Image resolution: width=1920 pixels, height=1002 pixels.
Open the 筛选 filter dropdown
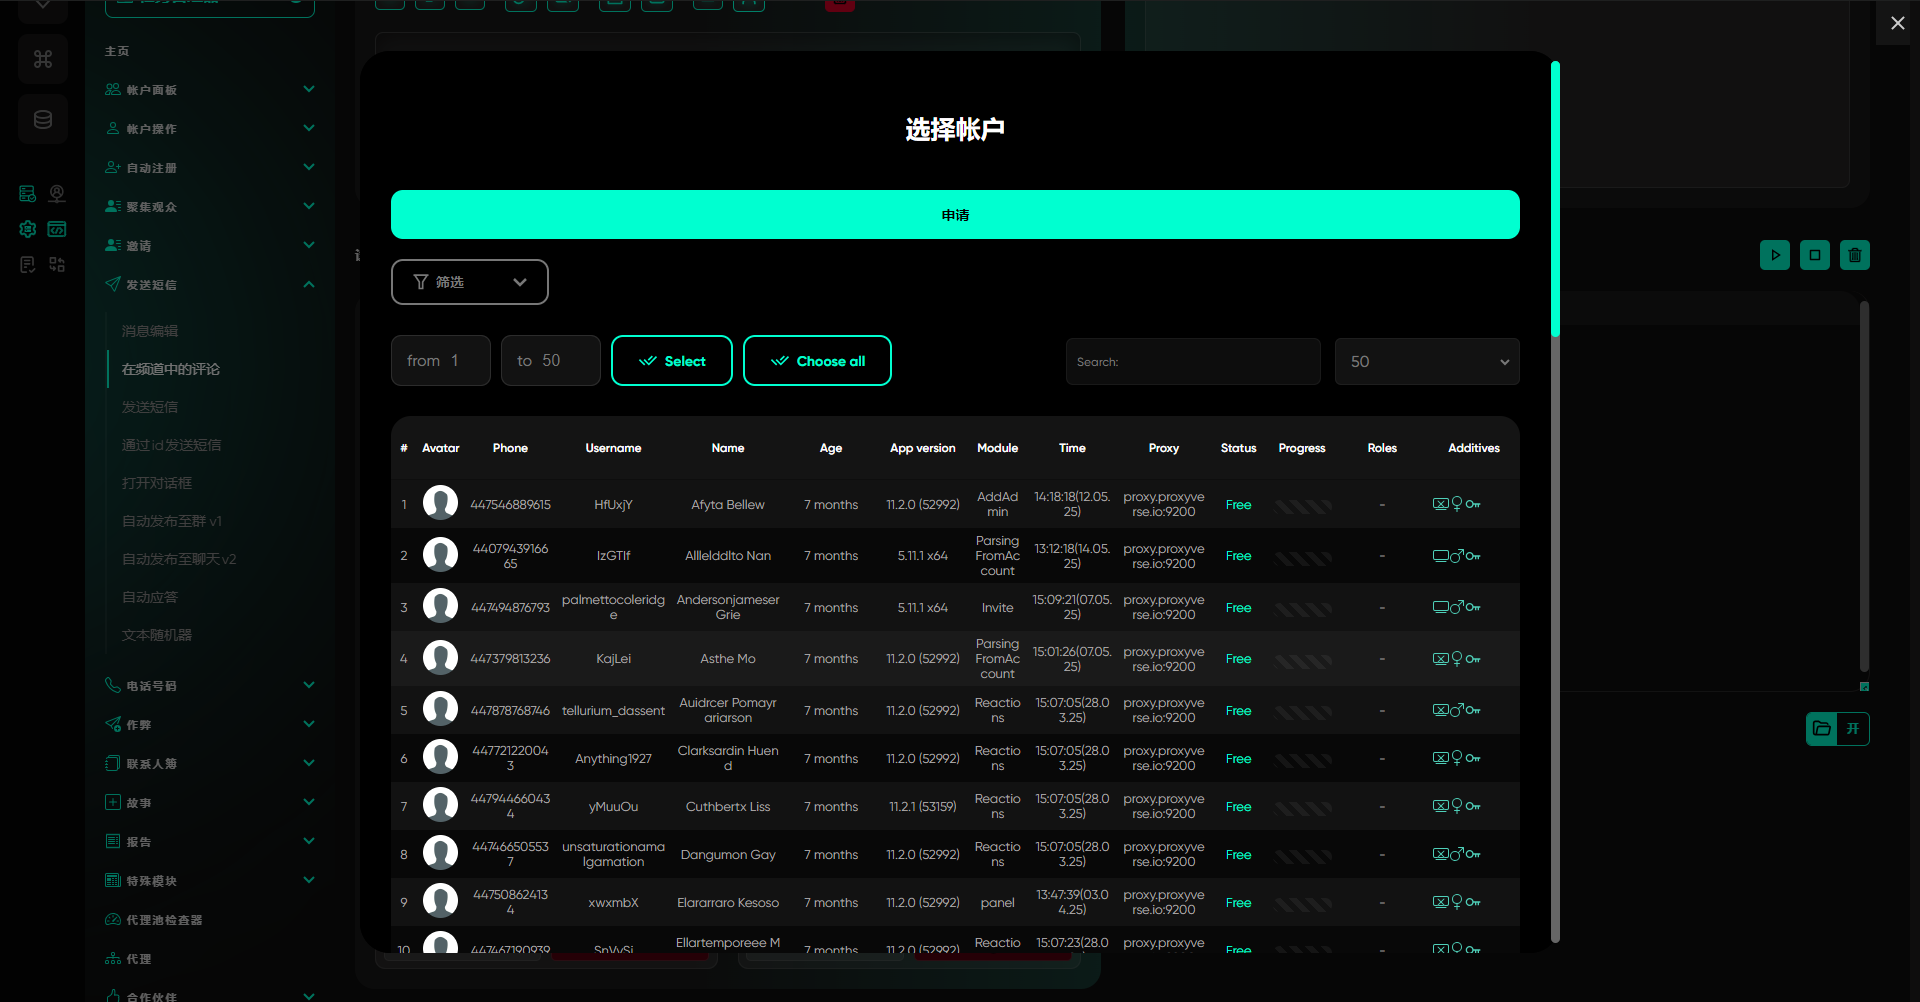click(x=469, y=282)
